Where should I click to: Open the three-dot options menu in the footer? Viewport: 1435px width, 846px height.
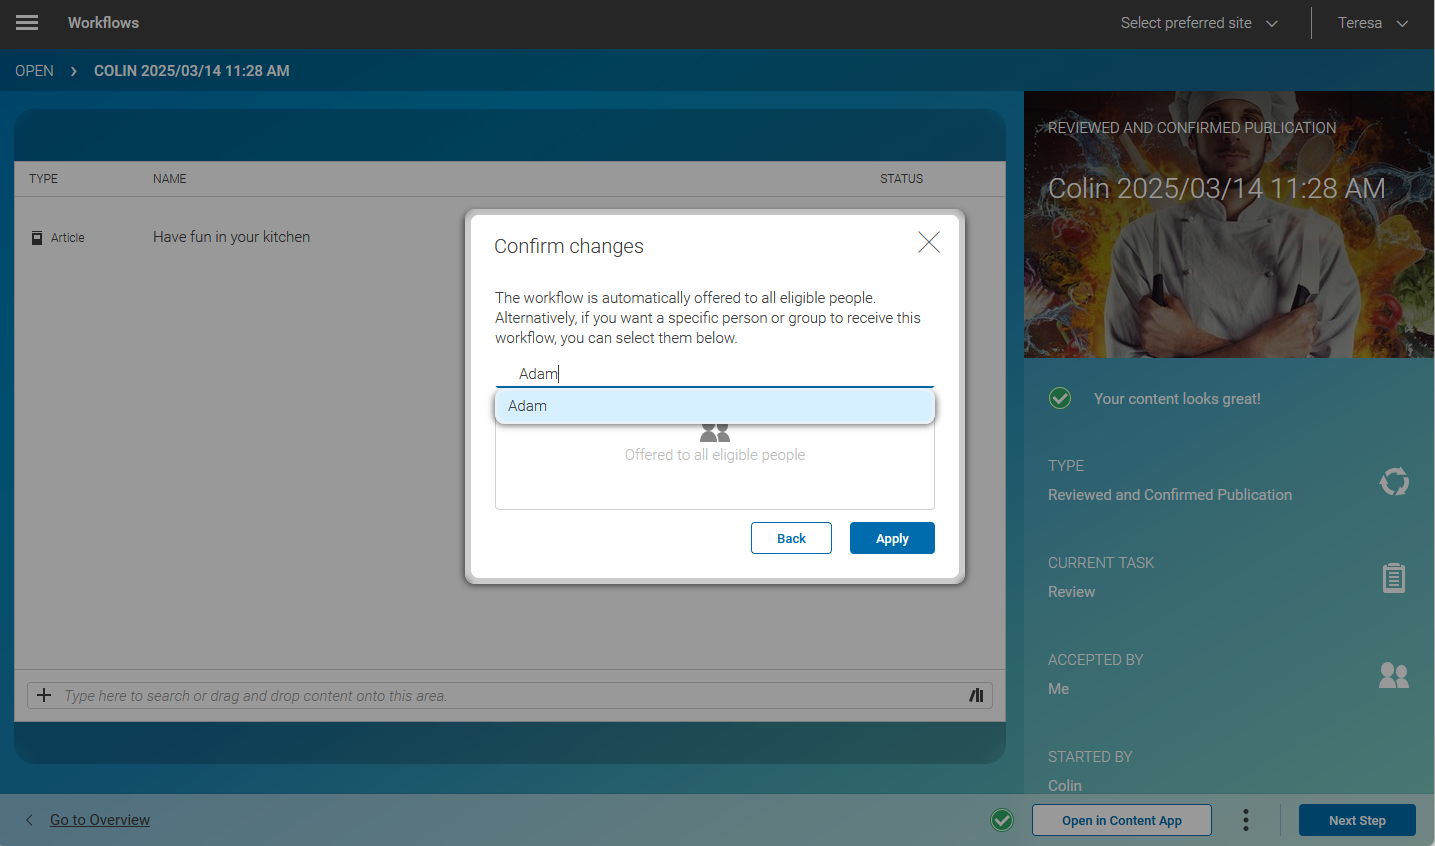pos(1245,819)
